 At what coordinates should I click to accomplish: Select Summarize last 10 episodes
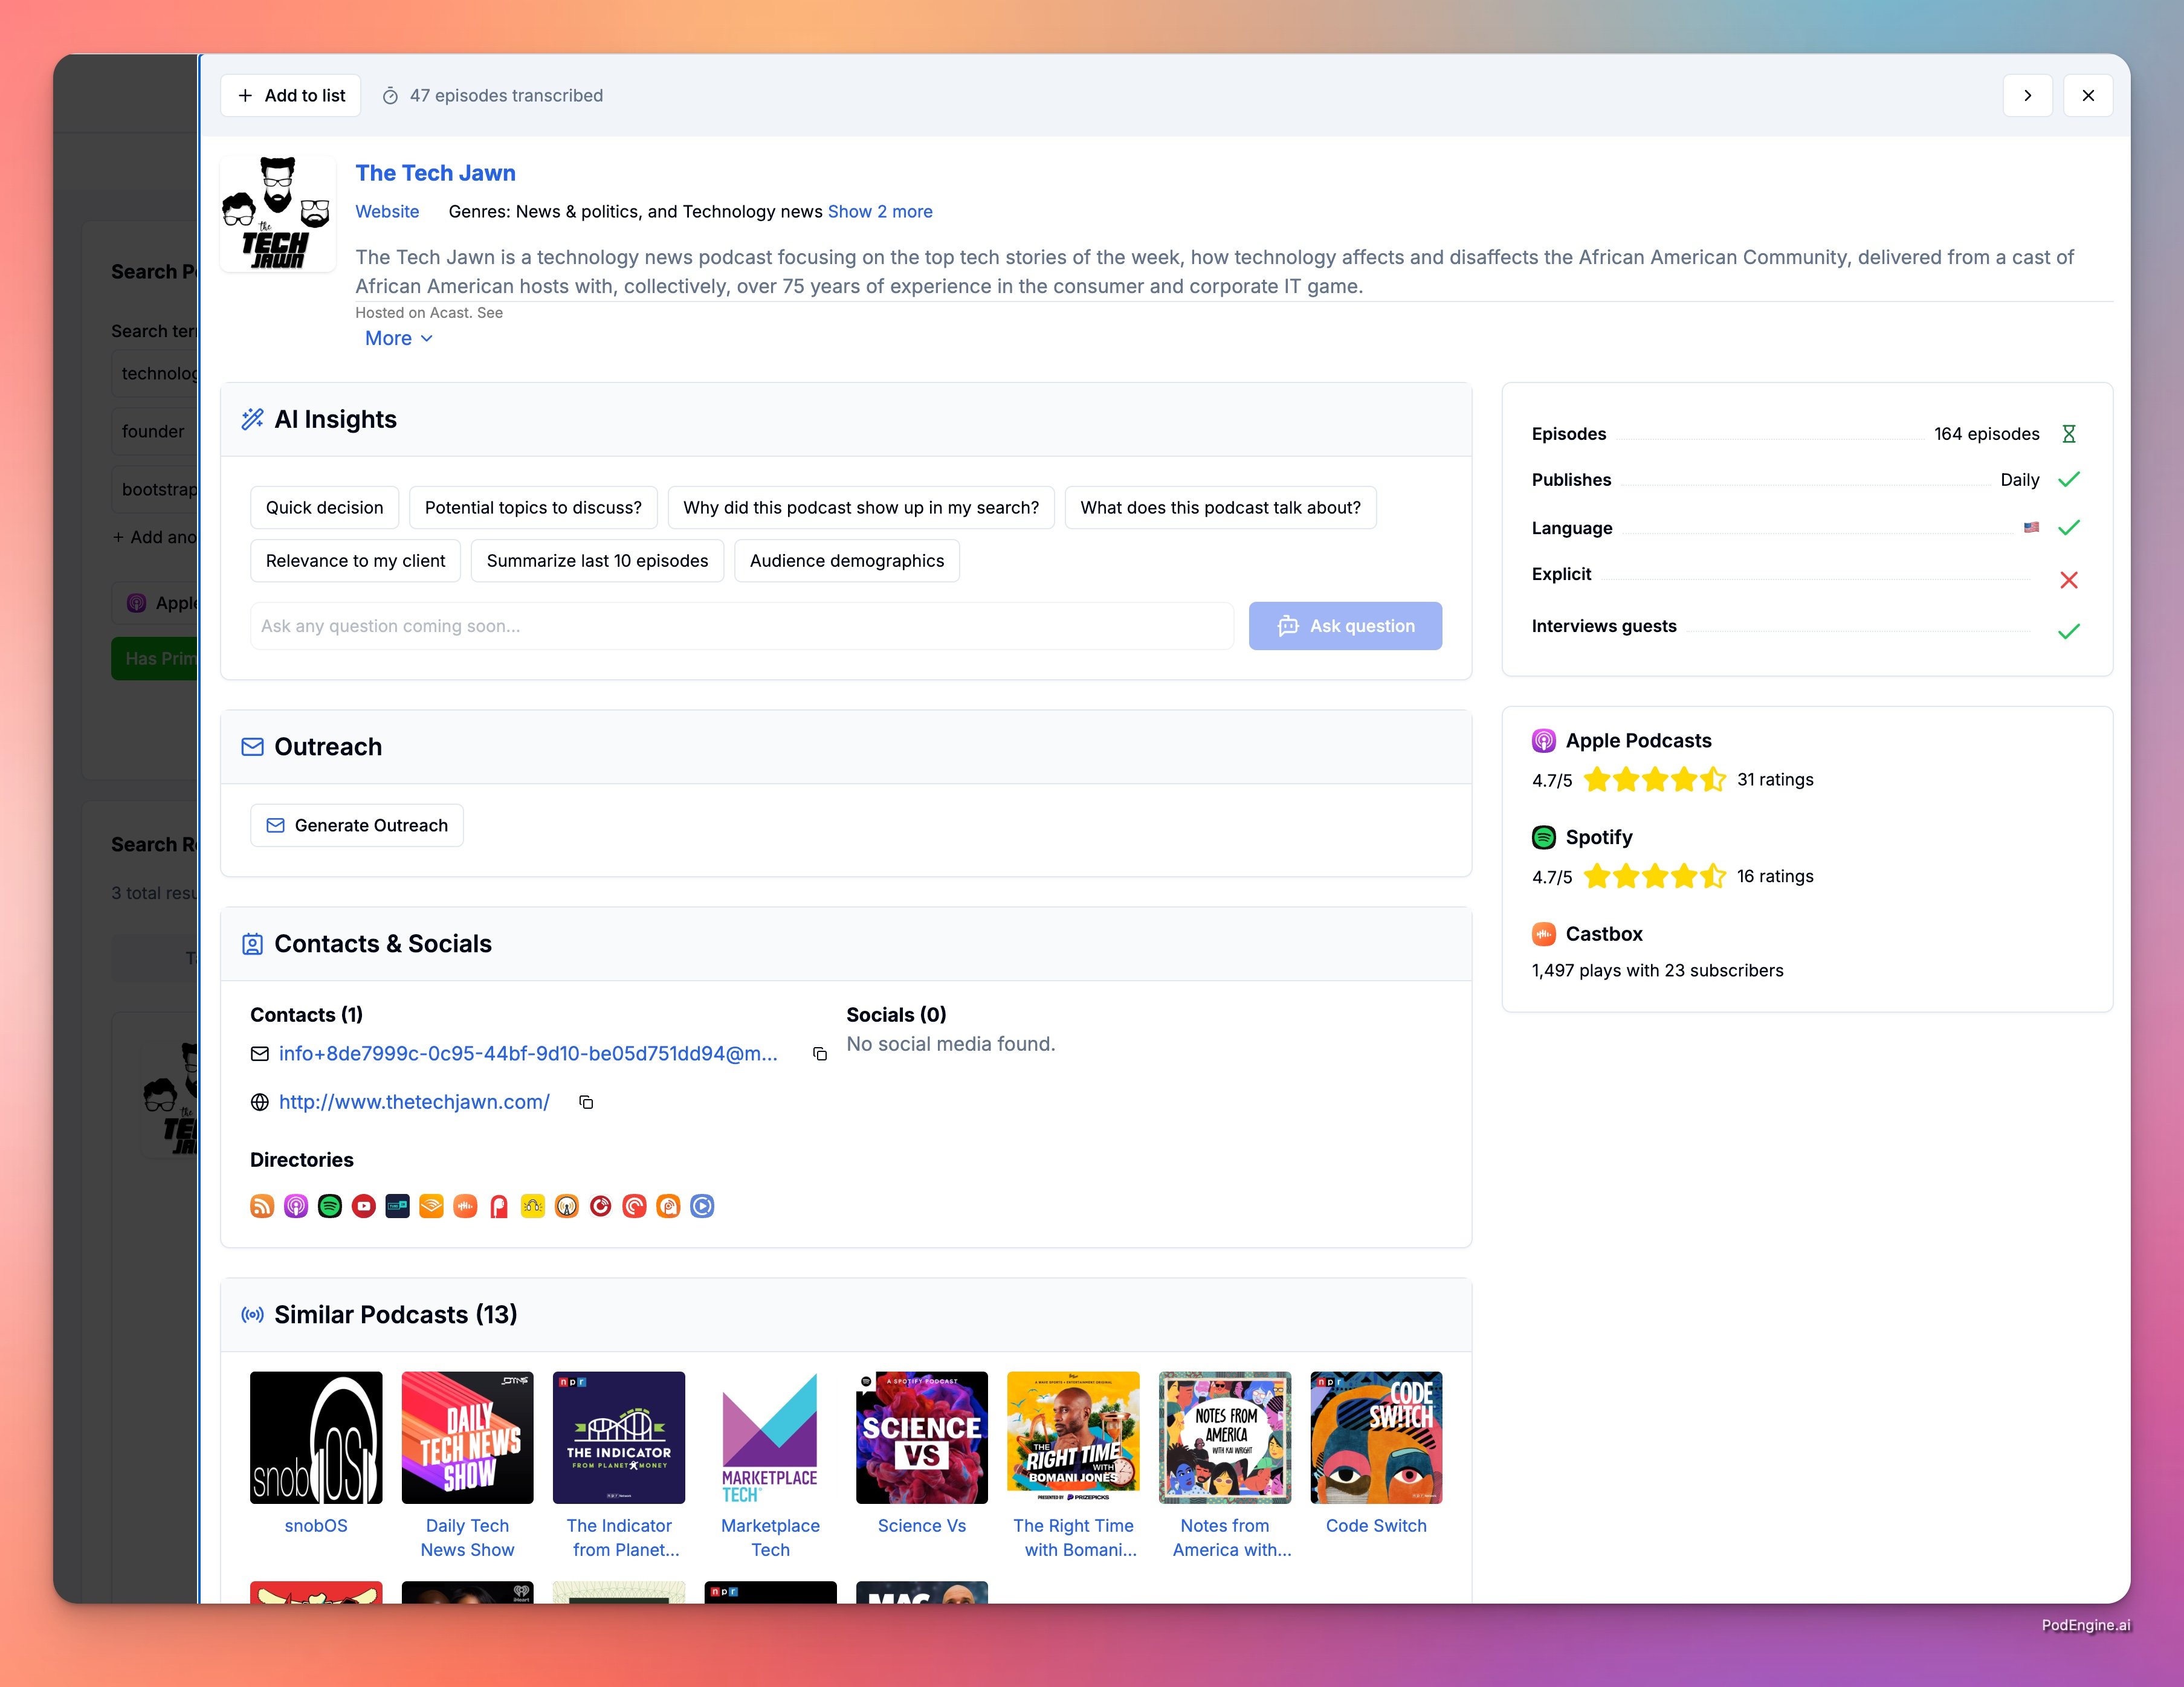[597, 561]
